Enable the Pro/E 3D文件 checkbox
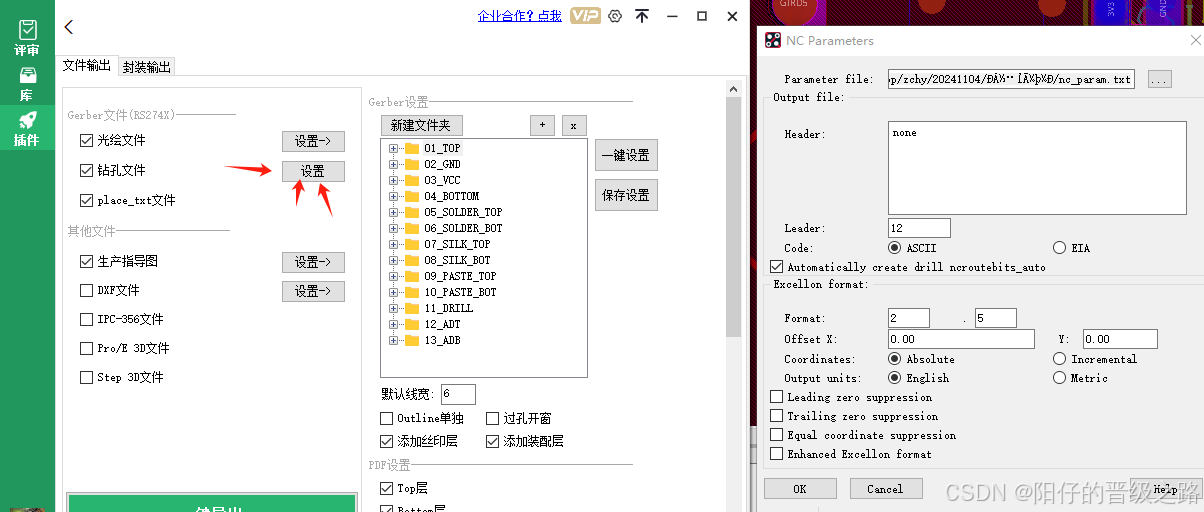Image resolution: width=1204 pixels, height=512 pixels. click(x=86, y=348)
